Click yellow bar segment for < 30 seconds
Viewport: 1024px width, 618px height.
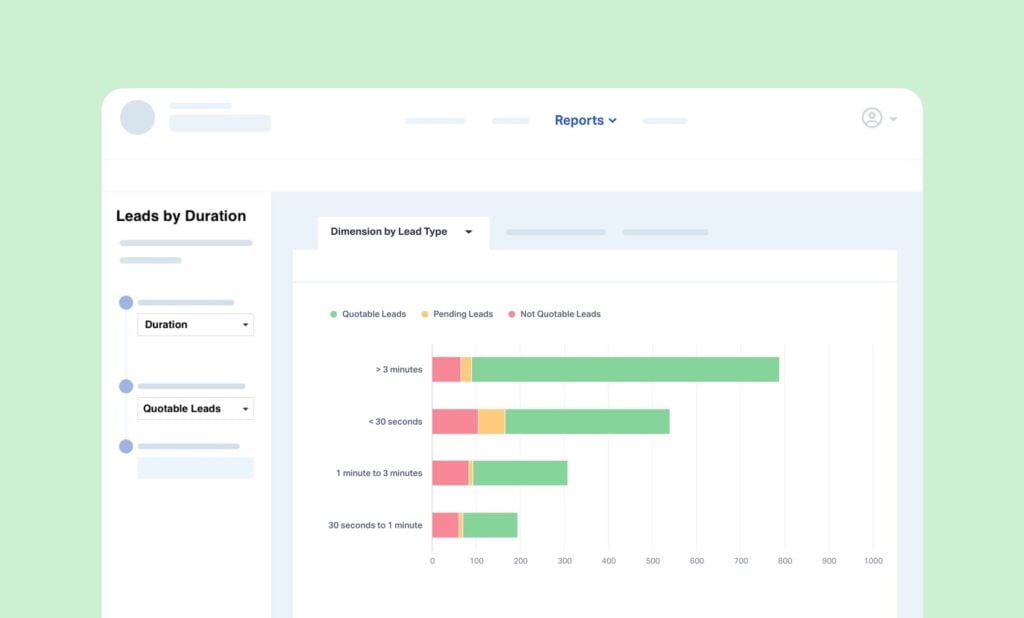[x=491, y=421]
